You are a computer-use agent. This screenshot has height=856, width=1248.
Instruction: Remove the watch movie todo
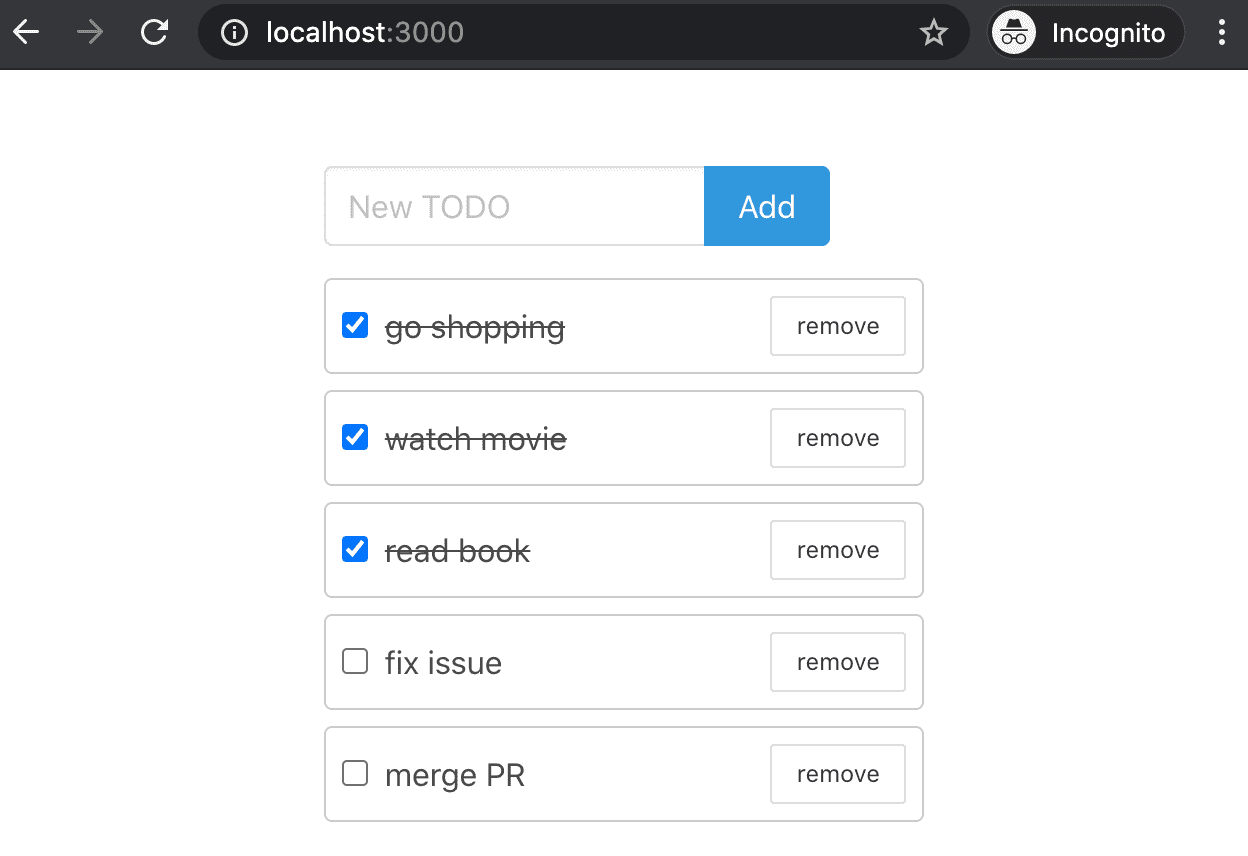point(837,438)
